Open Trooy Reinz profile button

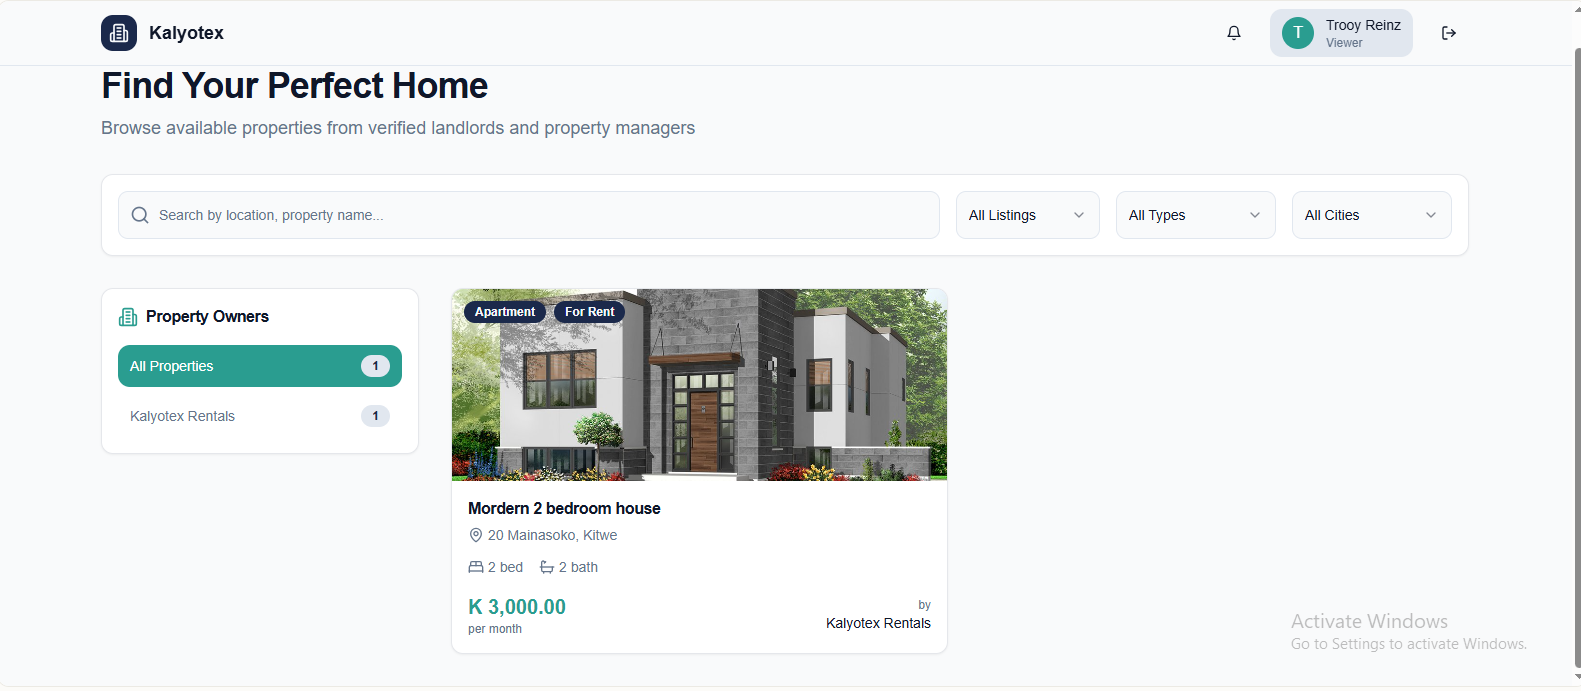[1341, 33]
